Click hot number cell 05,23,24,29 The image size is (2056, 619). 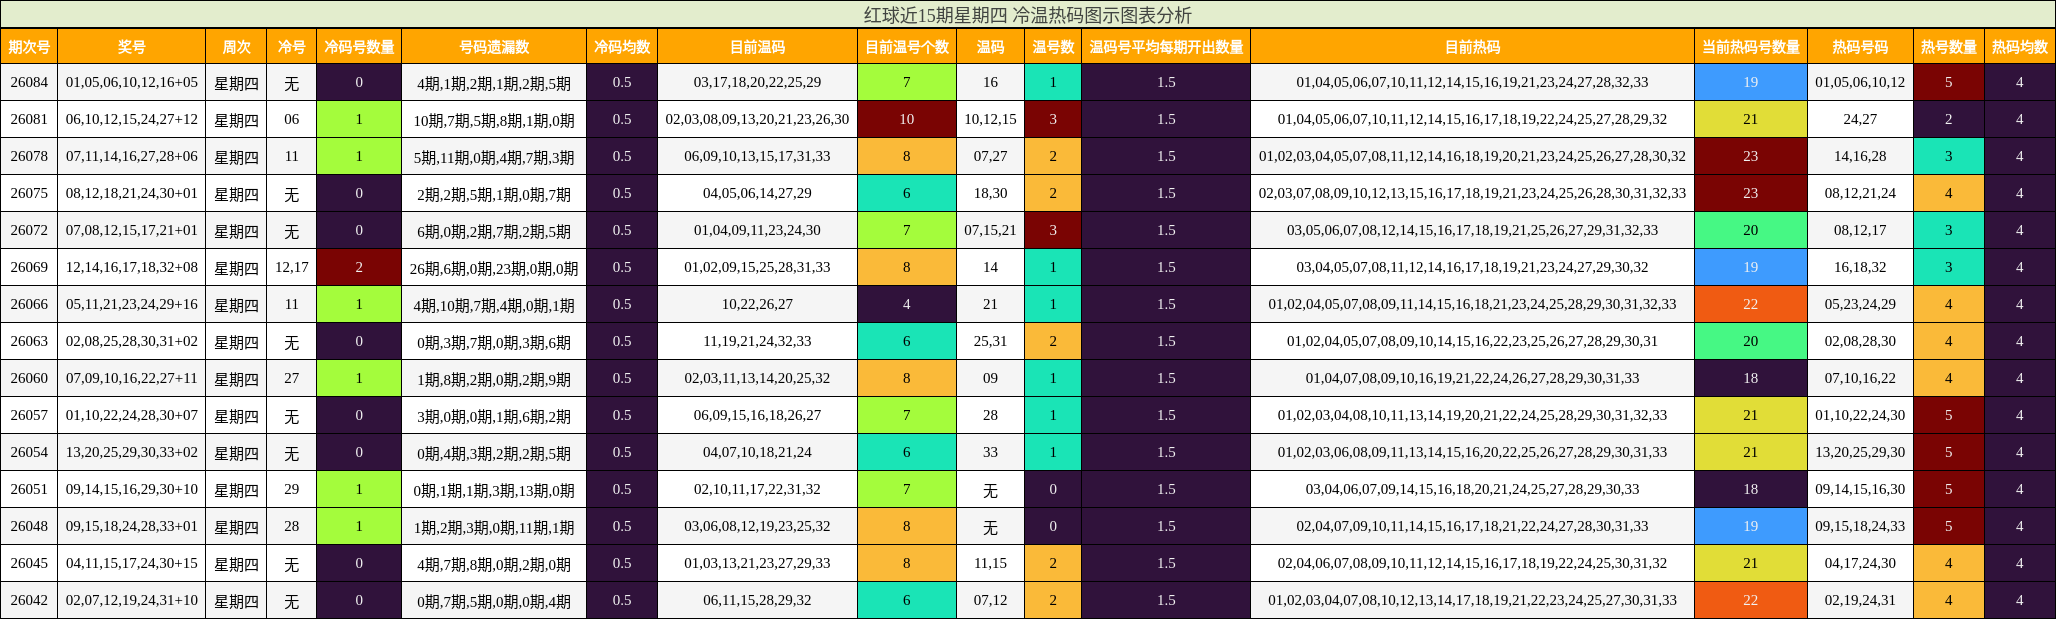[1860, 304]
